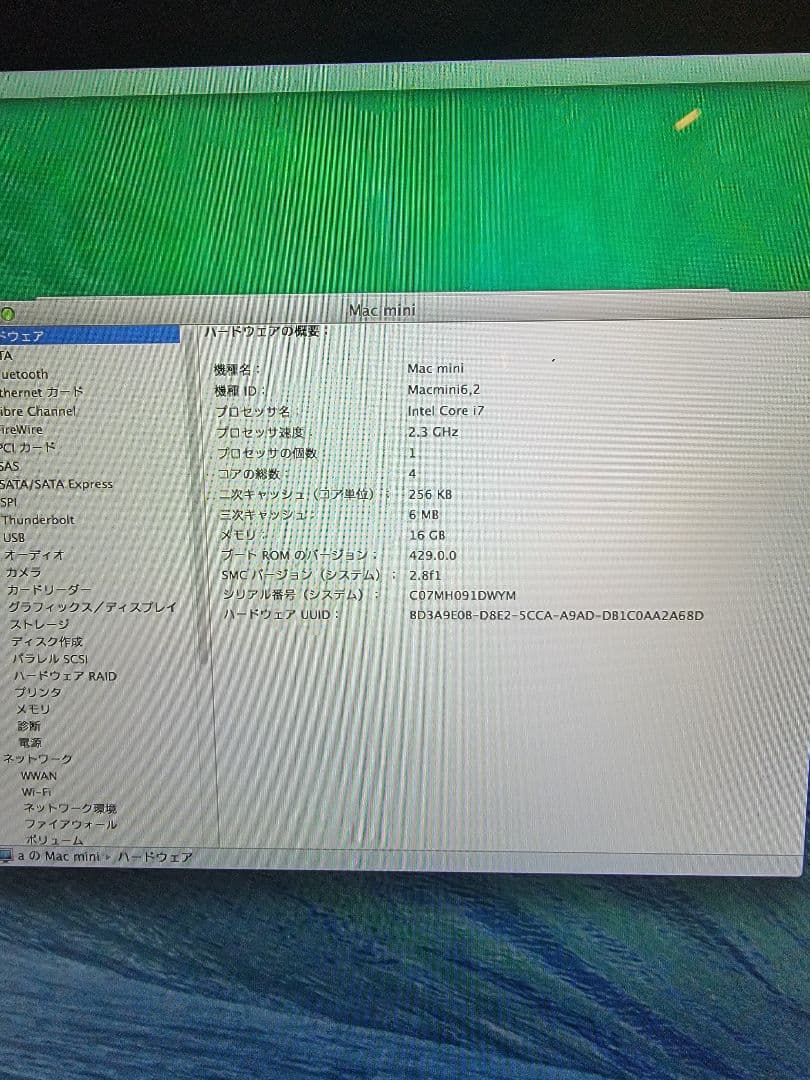The width and height of the screenshot is (810, 1080).
Task: Open the Wi-Fi section under ネットワーク
Action: (x=36, y=790)
